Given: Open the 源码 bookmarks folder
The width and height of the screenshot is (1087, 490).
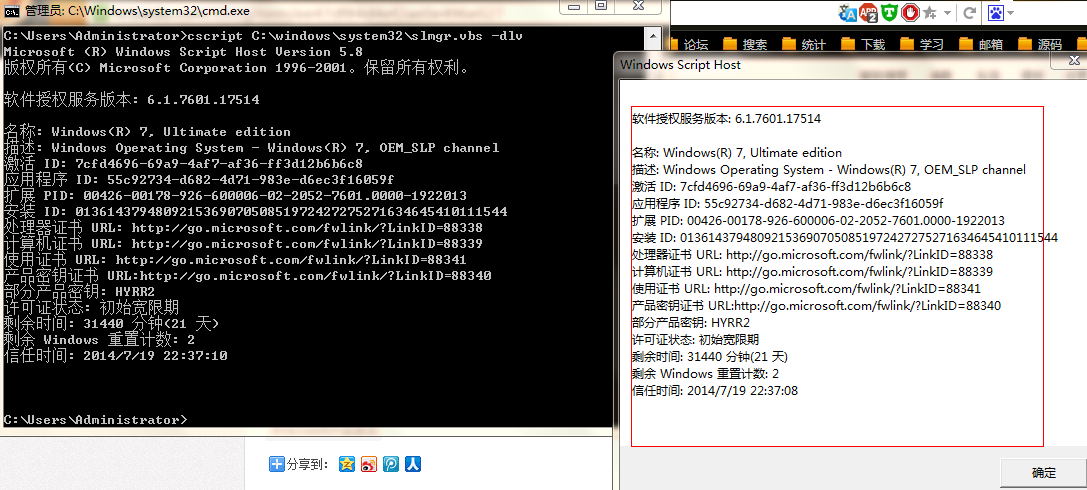Looking at the screenshot, I should (x=1040, y=44).
